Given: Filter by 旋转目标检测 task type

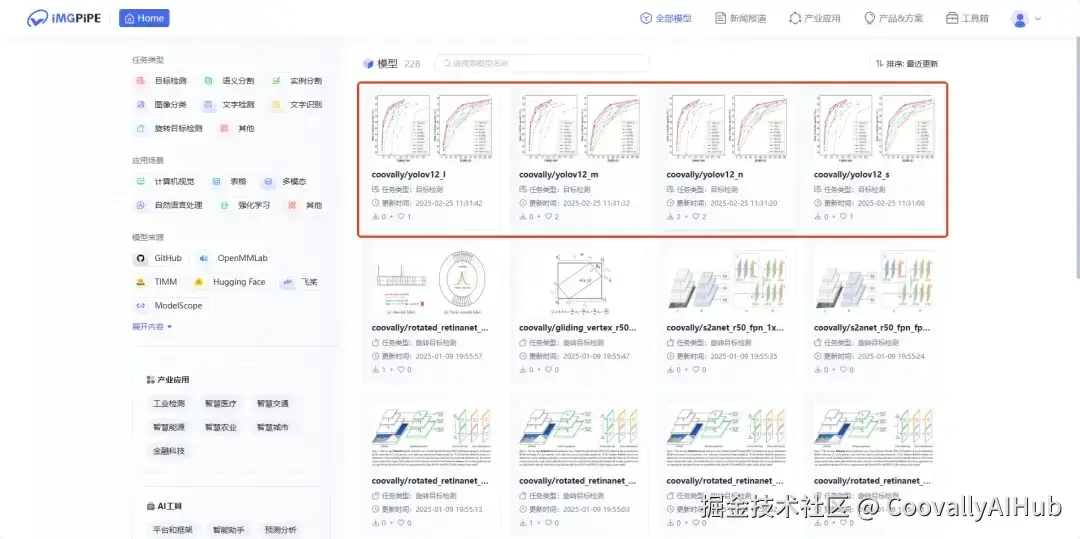Looking at the screenshot, I should pyautogui.click(x=169, y=128).
